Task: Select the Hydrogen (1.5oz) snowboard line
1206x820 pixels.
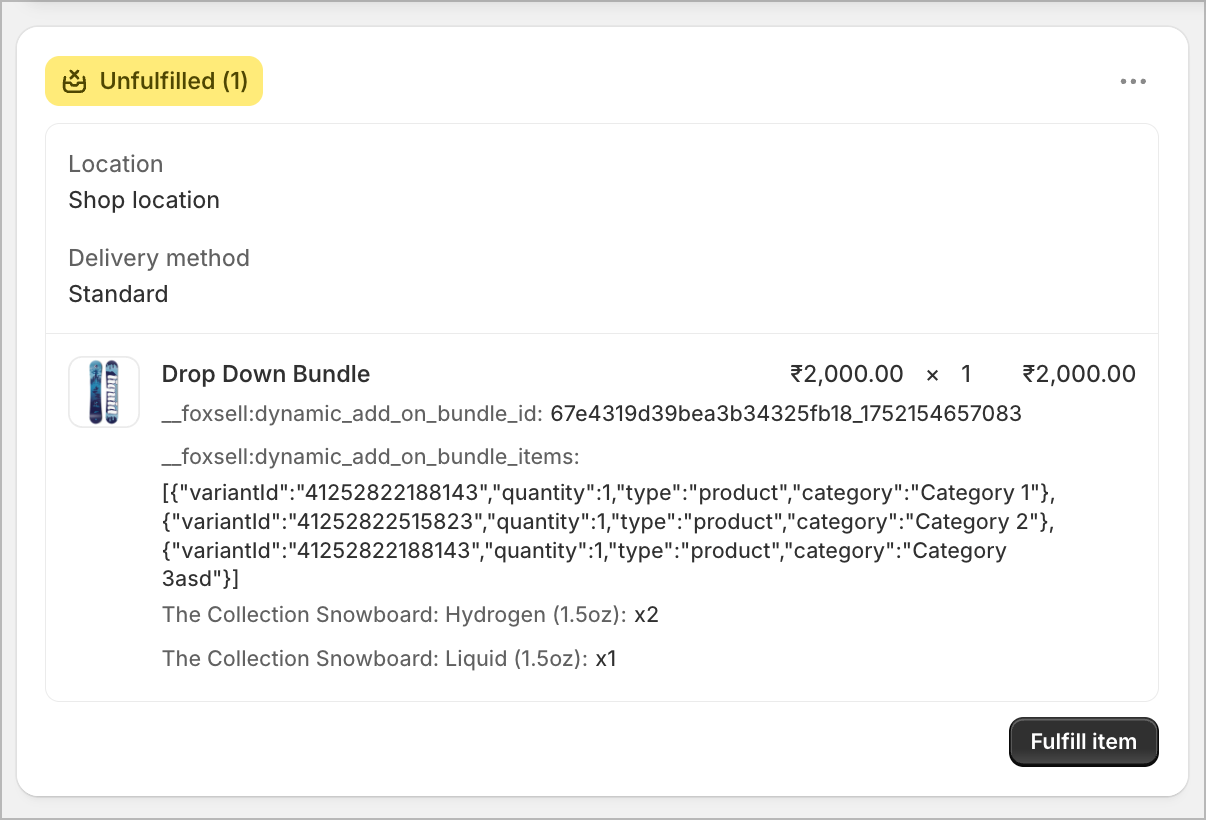Action: coord(410,614)
